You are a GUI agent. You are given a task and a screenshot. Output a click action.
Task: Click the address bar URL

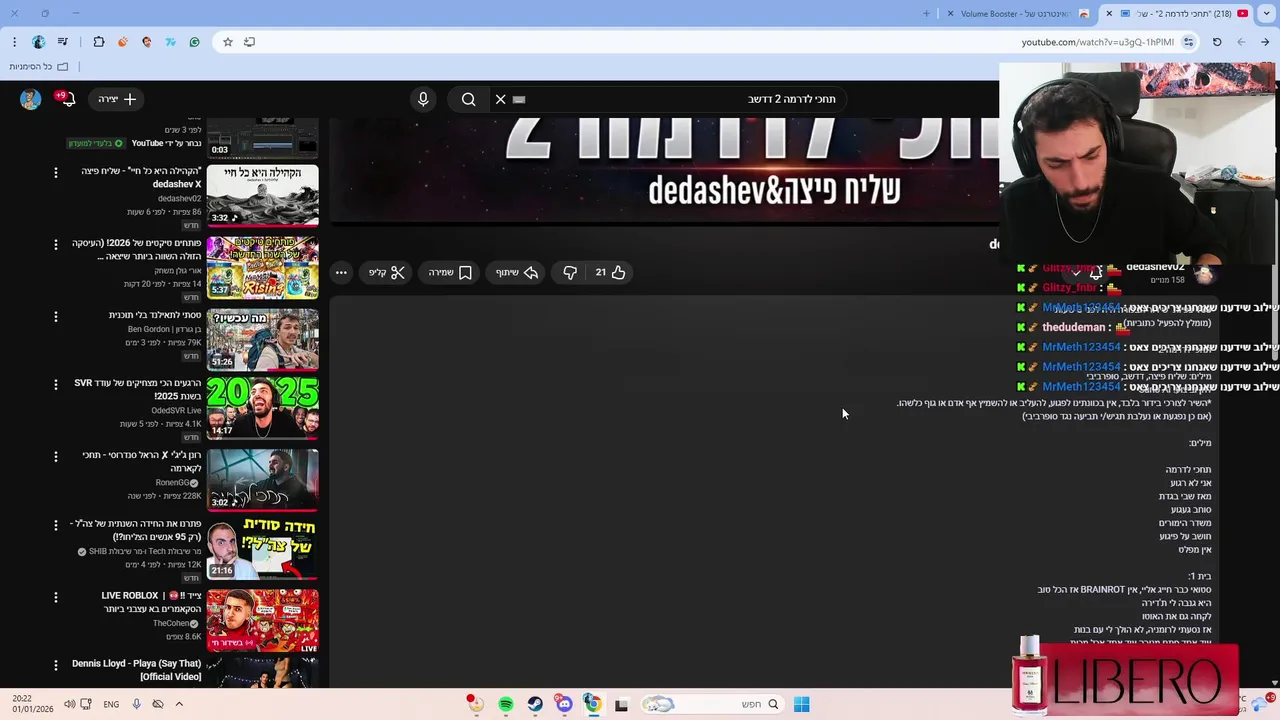1097,42
